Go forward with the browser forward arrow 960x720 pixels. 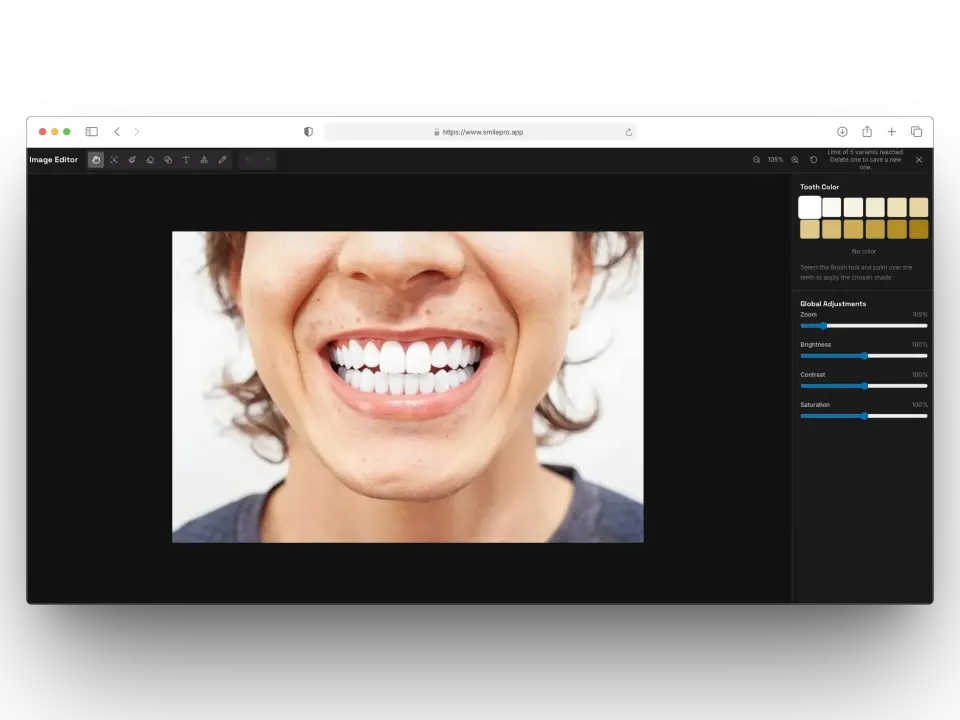(137, 132)
